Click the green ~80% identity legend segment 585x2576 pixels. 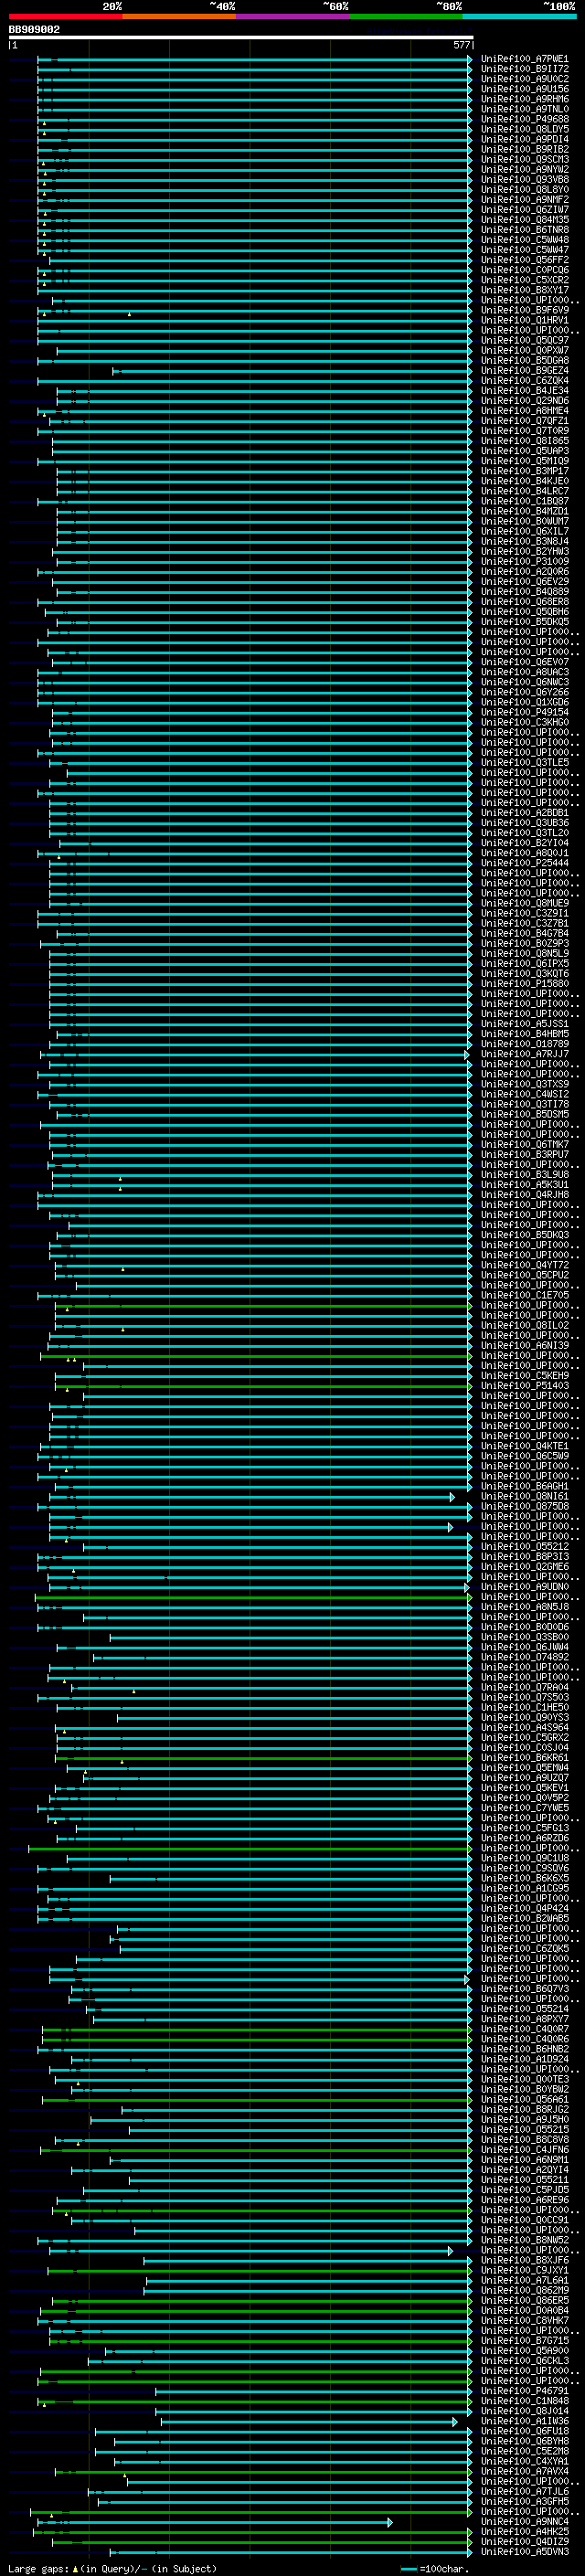[x=405, y=16]
